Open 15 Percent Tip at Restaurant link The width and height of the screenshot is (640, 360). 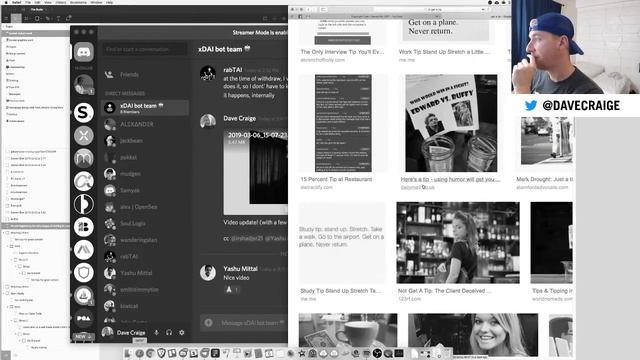coord(336,179)
